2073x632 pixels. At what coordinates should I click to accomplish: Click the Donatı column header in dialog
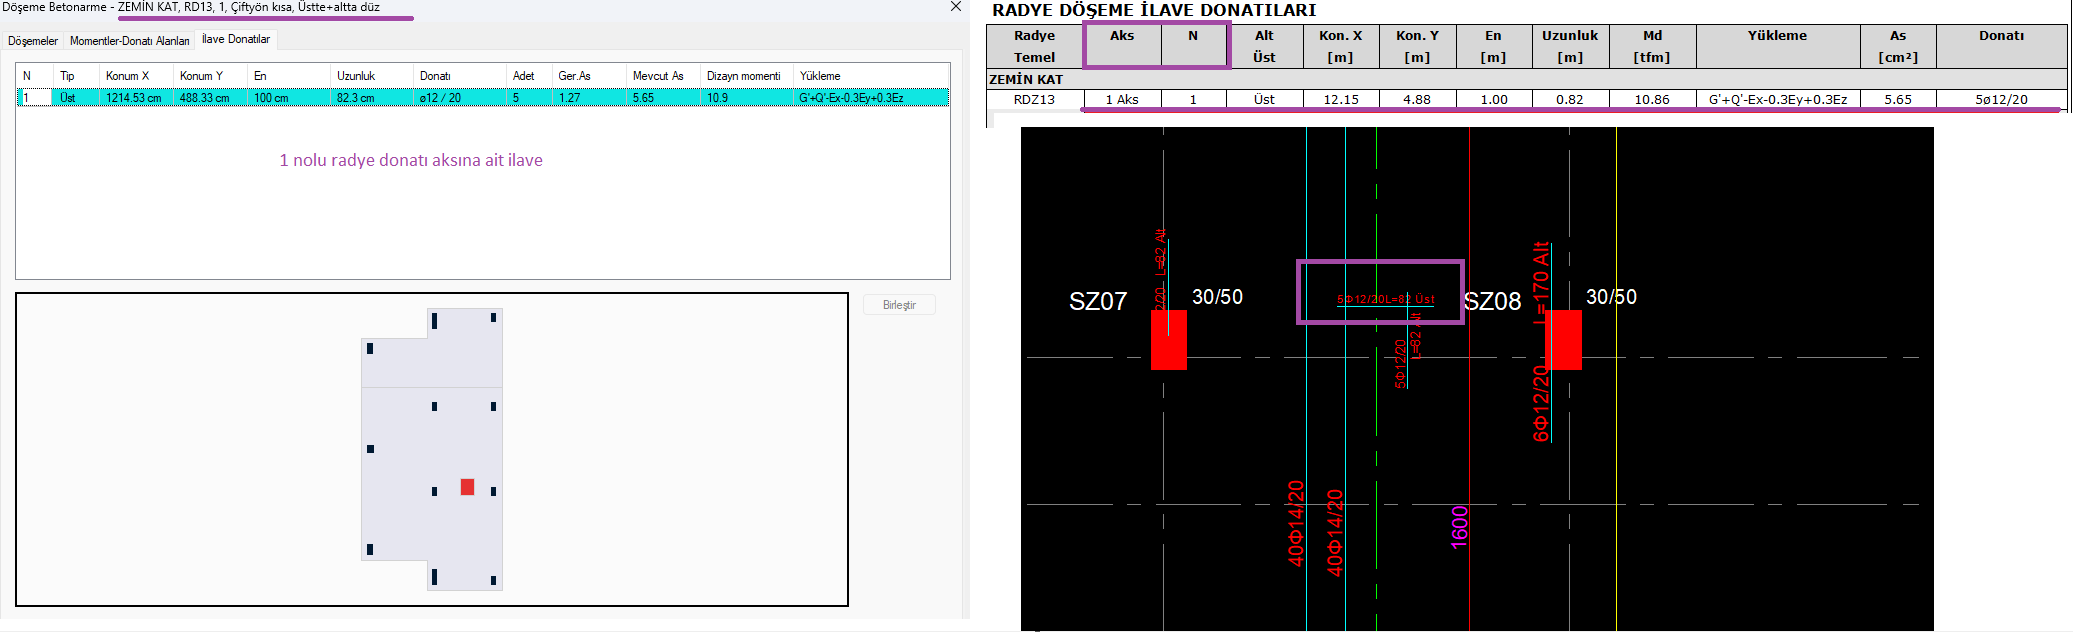click(x=459, y=76)
